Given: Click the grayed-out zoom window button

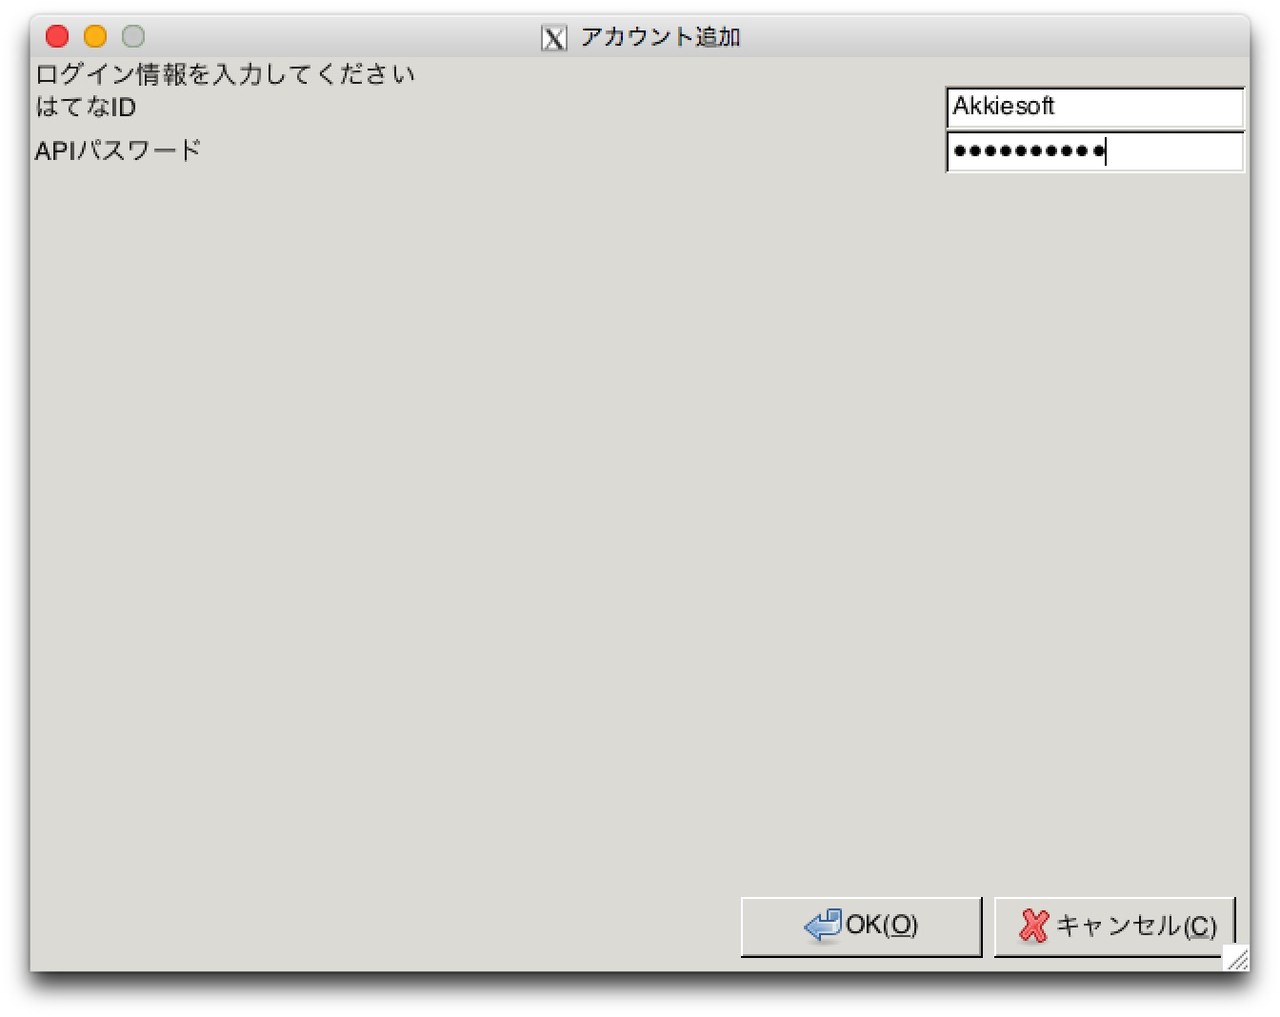Looking at the screenshot, I should 133,37.
